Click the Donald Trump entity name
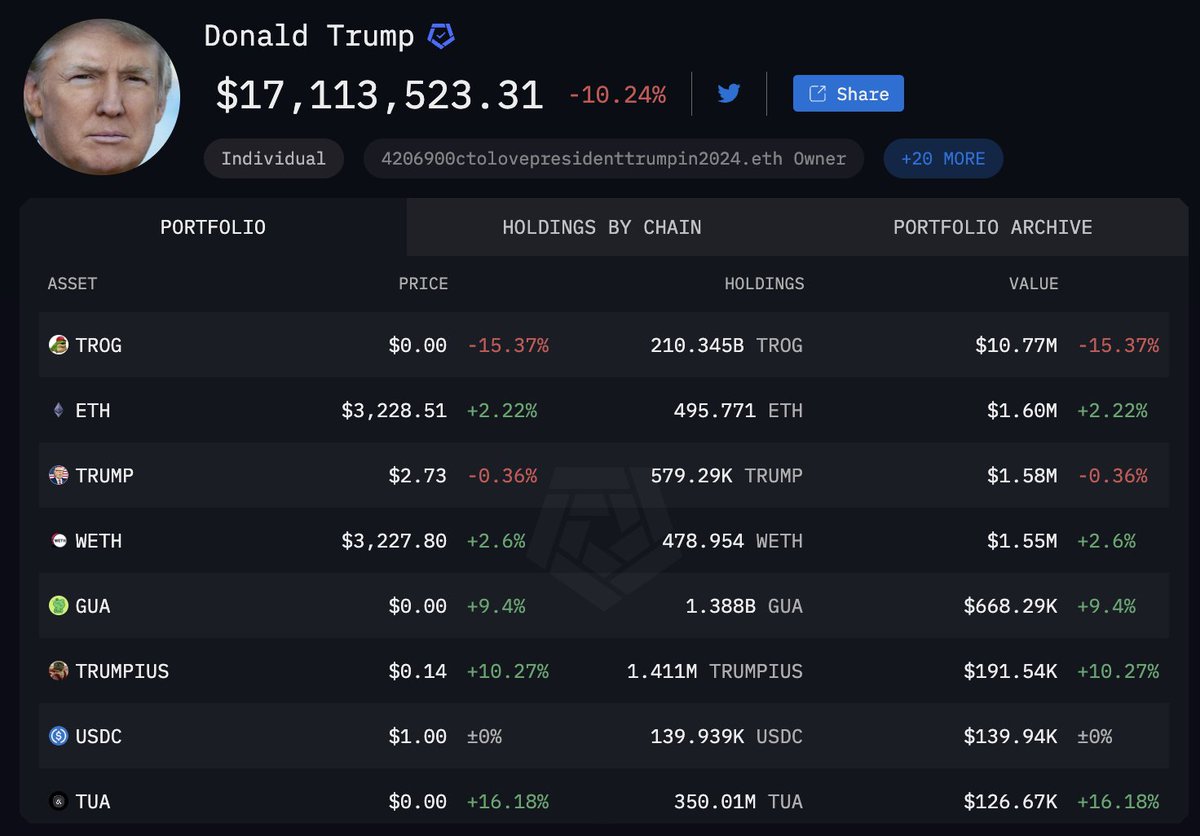This screenshot has height=836, width=1200. (309, 36)
